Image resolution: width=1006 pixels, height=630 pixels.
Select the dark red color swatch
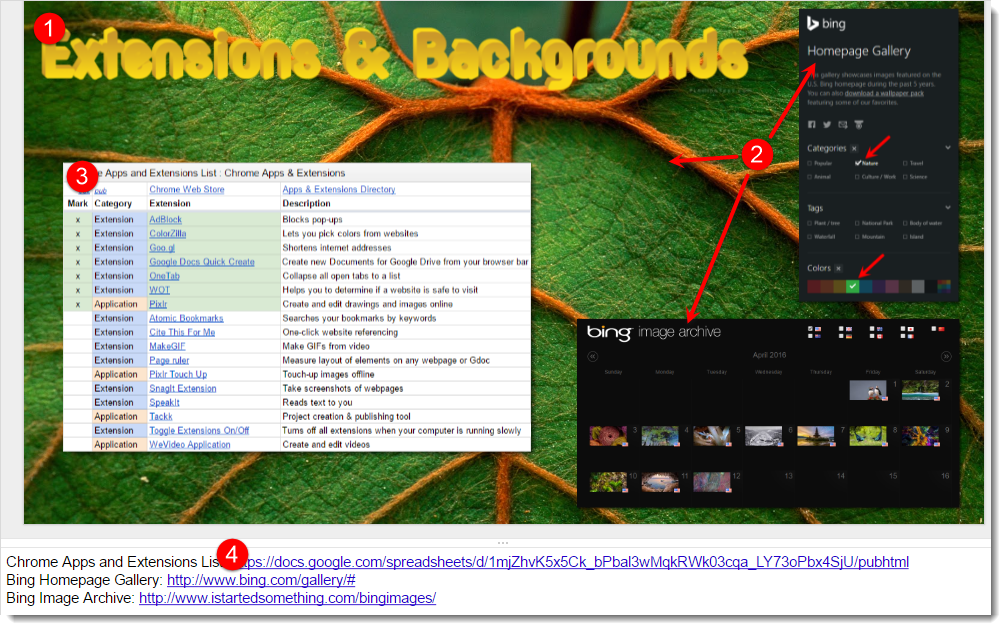814,286
